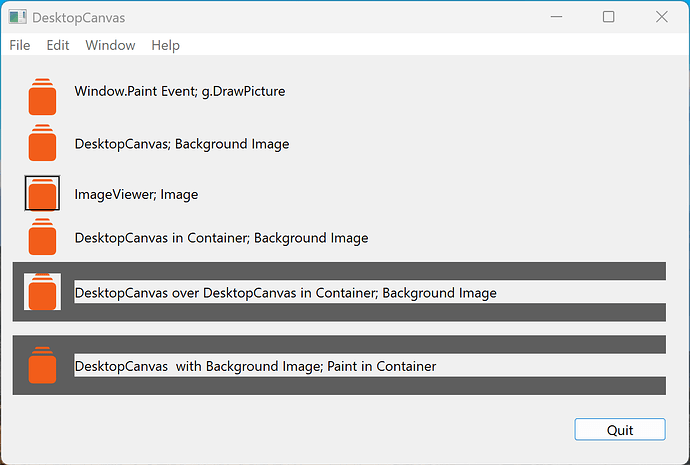Click label 'DesktopCanvas with Background Image; Paint in Container'
The image size is (690, 465).
(x=255, y=366)
